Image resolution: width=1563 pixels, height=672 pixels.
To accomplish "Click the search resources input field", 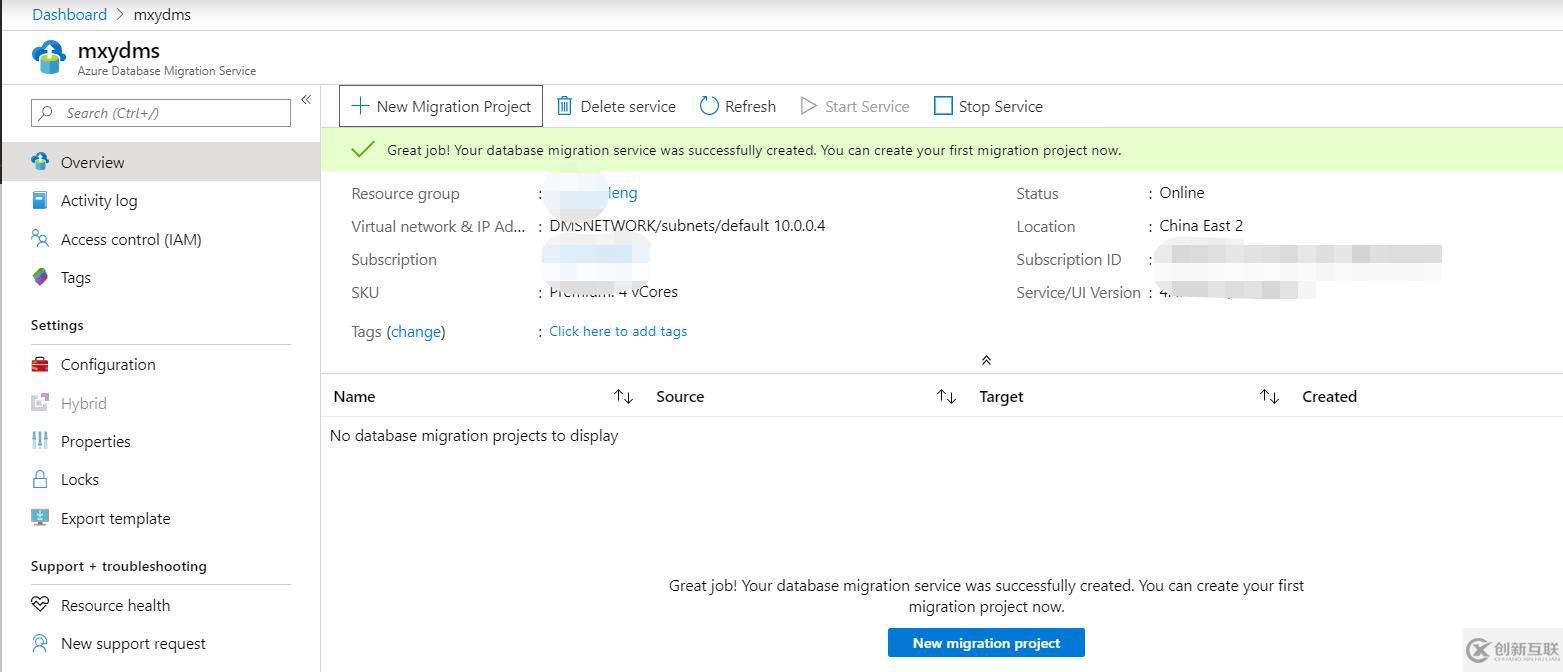I will coord(160,112).
